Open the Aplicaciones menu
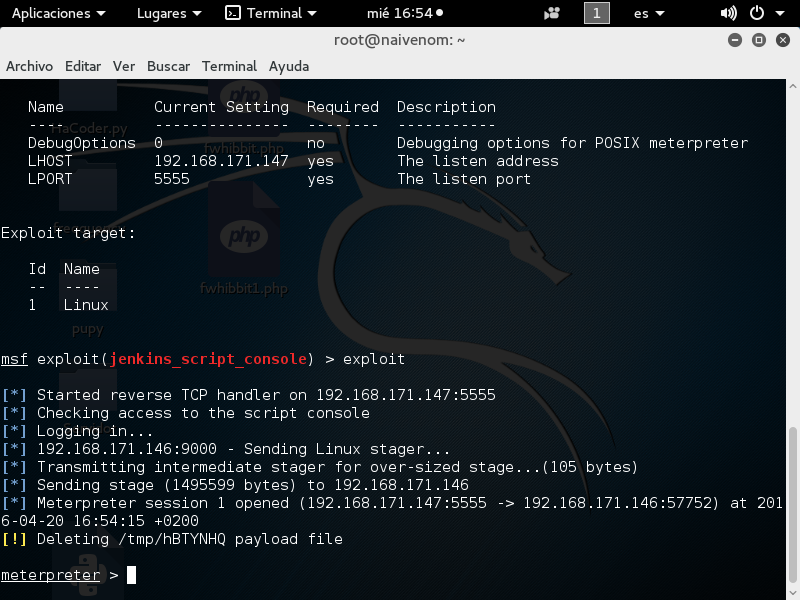This screenshot has width=800, height=600. coord(58,13)
